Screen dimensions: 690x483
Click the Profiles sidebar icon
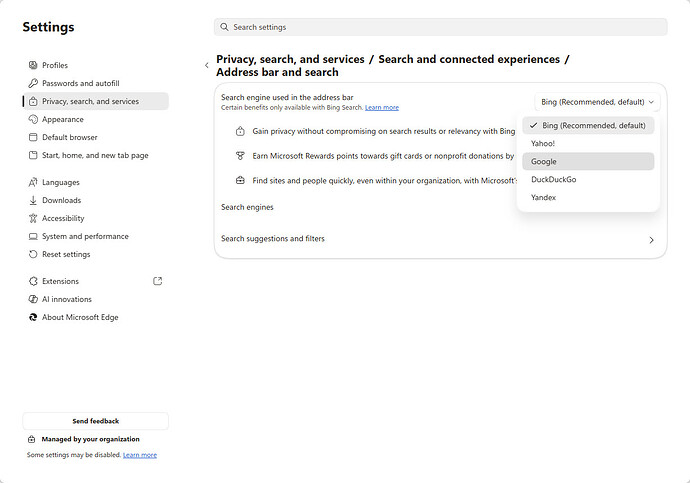(x=33, y=65)
